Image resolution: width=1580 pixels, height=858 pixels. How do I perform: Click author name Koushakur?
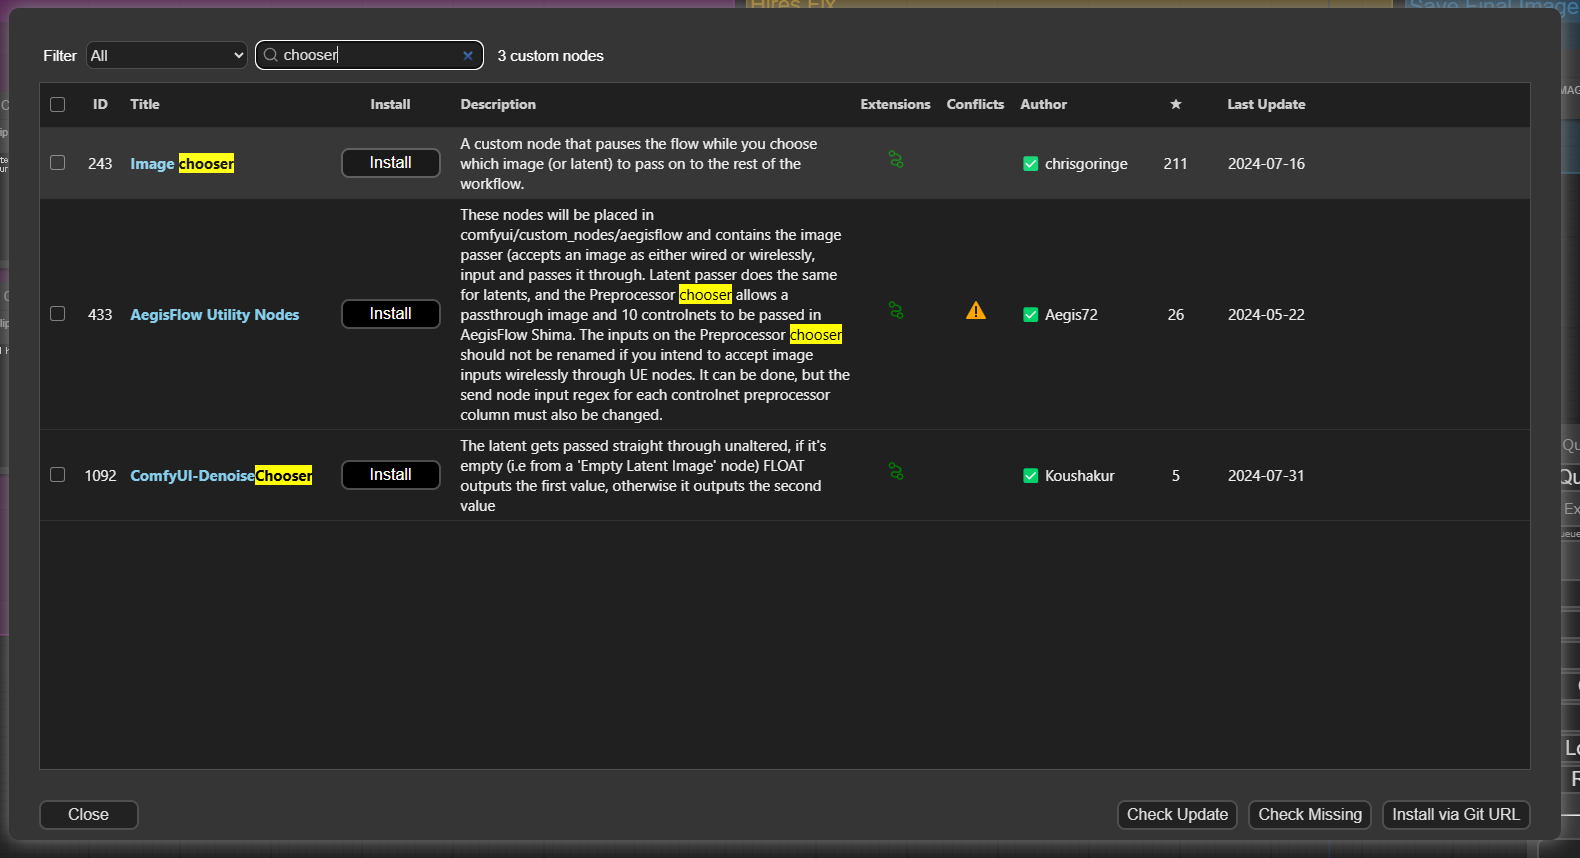tap(1079, 476)
